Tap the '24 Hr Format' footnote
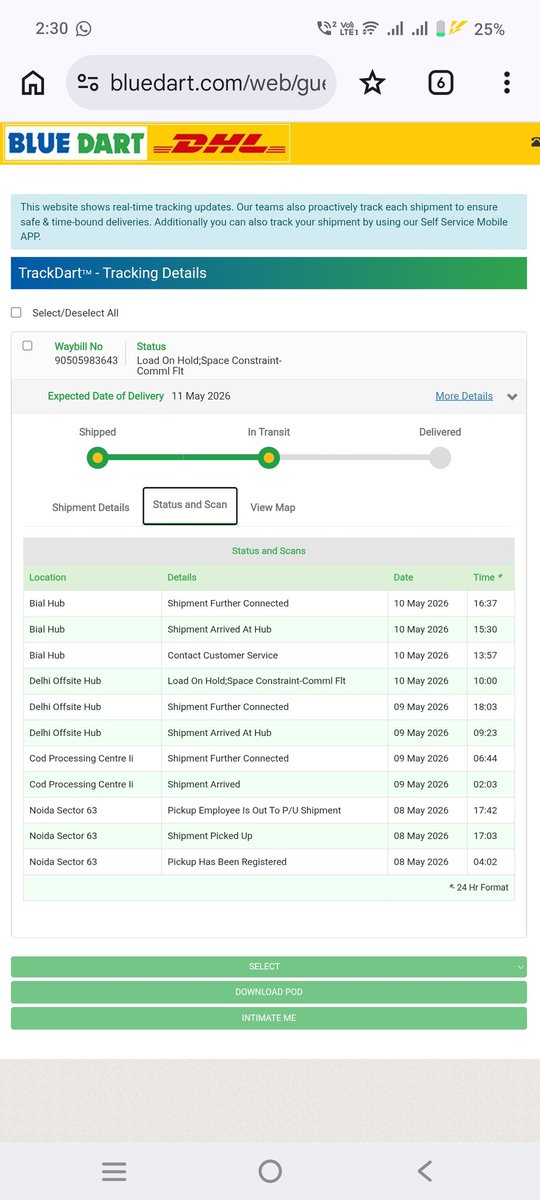Viewport: 540px width, 1200px height. click(481, 887)
